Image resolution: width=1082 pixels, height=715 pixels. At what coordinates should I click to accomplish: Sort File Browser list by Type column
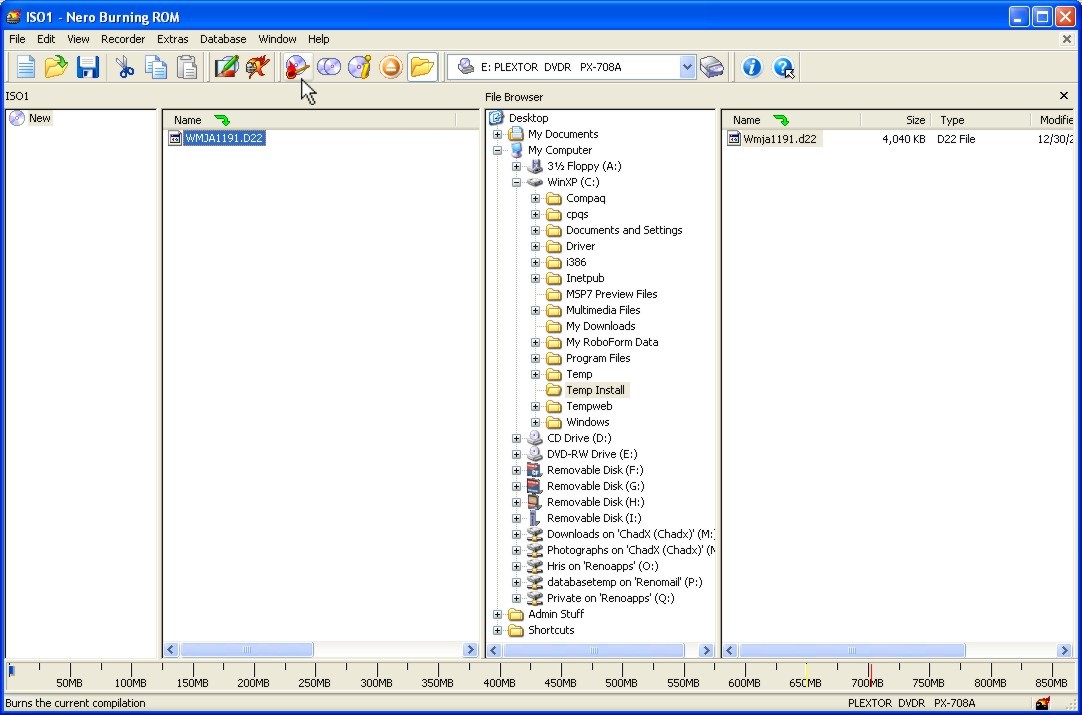click(x=981, y=119)
